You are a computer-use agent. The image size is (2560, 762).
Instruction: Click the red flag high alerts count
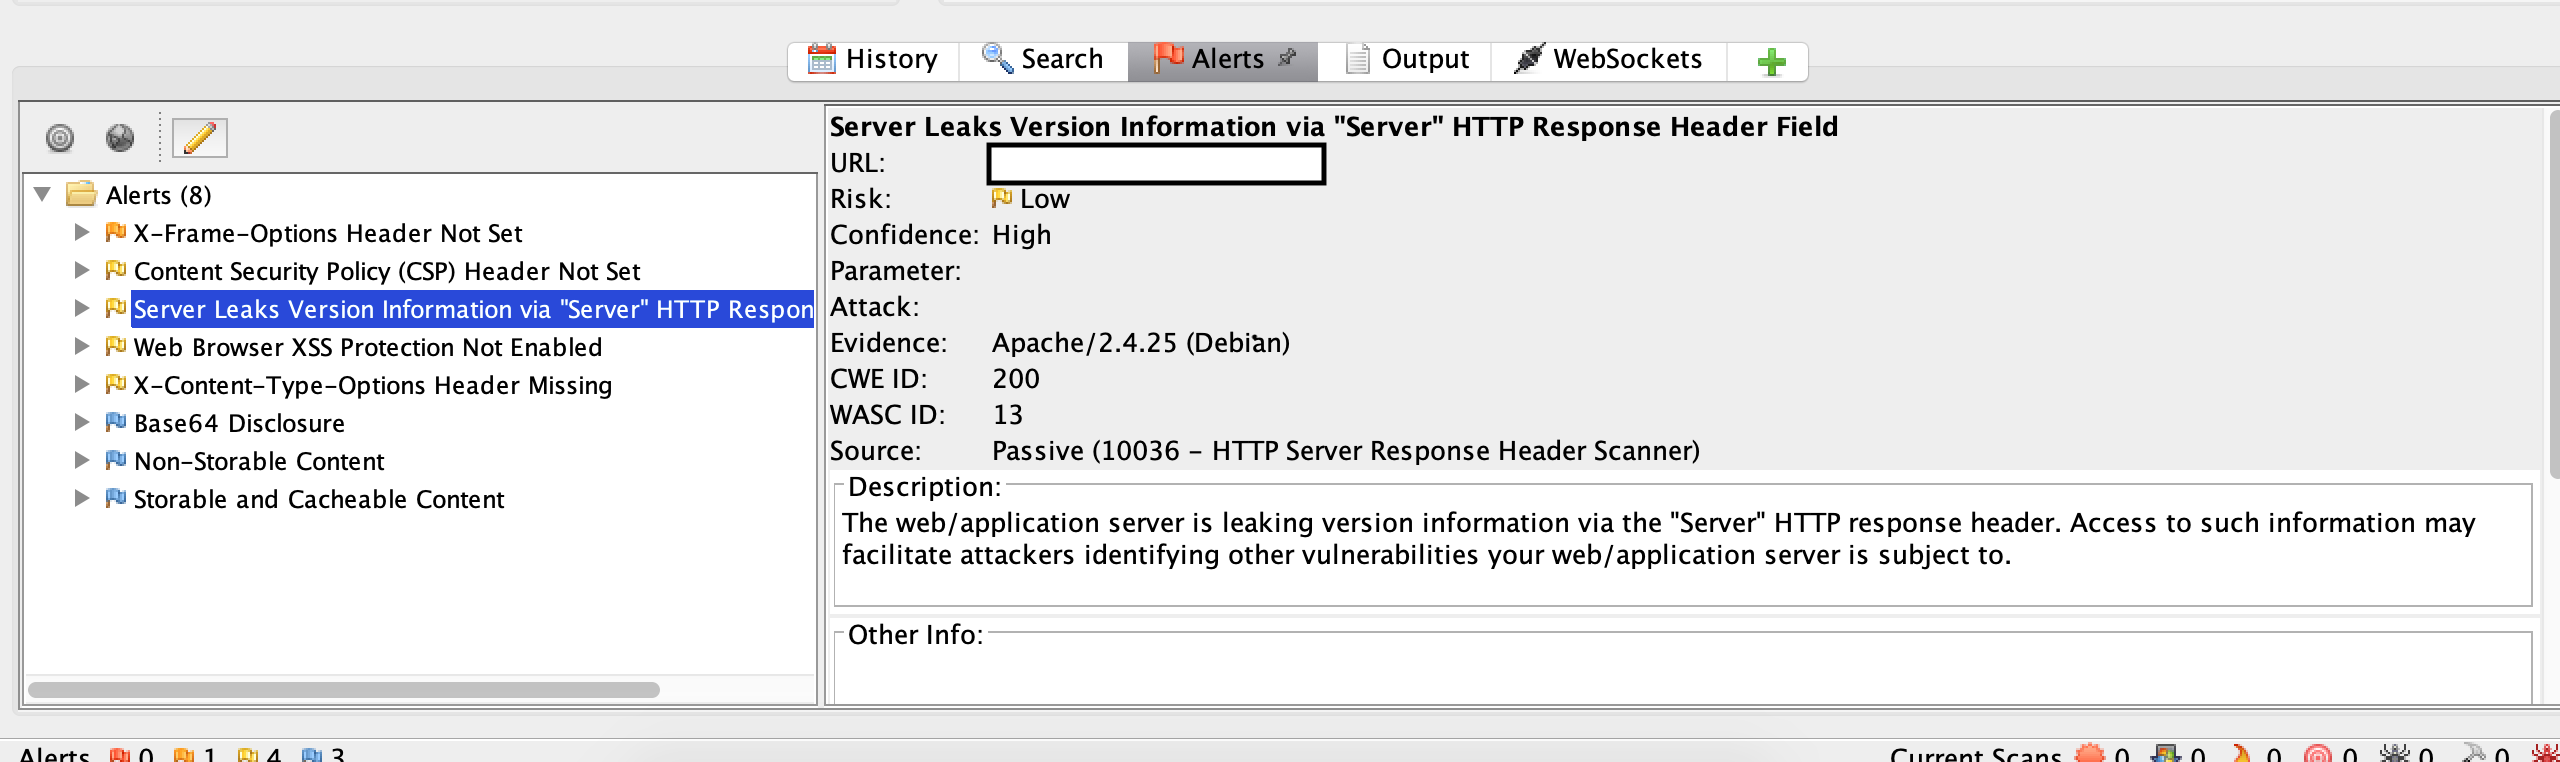coord(133,754)
